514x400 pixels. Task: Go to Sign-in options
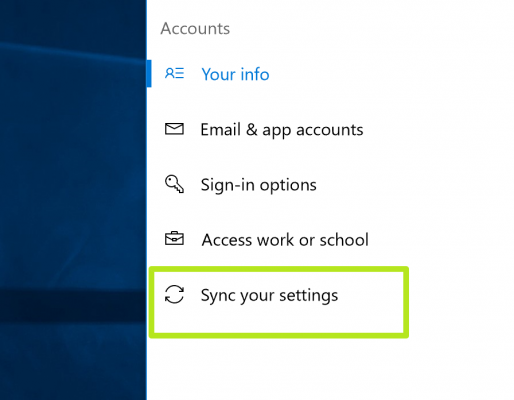(x=259, y=185)
